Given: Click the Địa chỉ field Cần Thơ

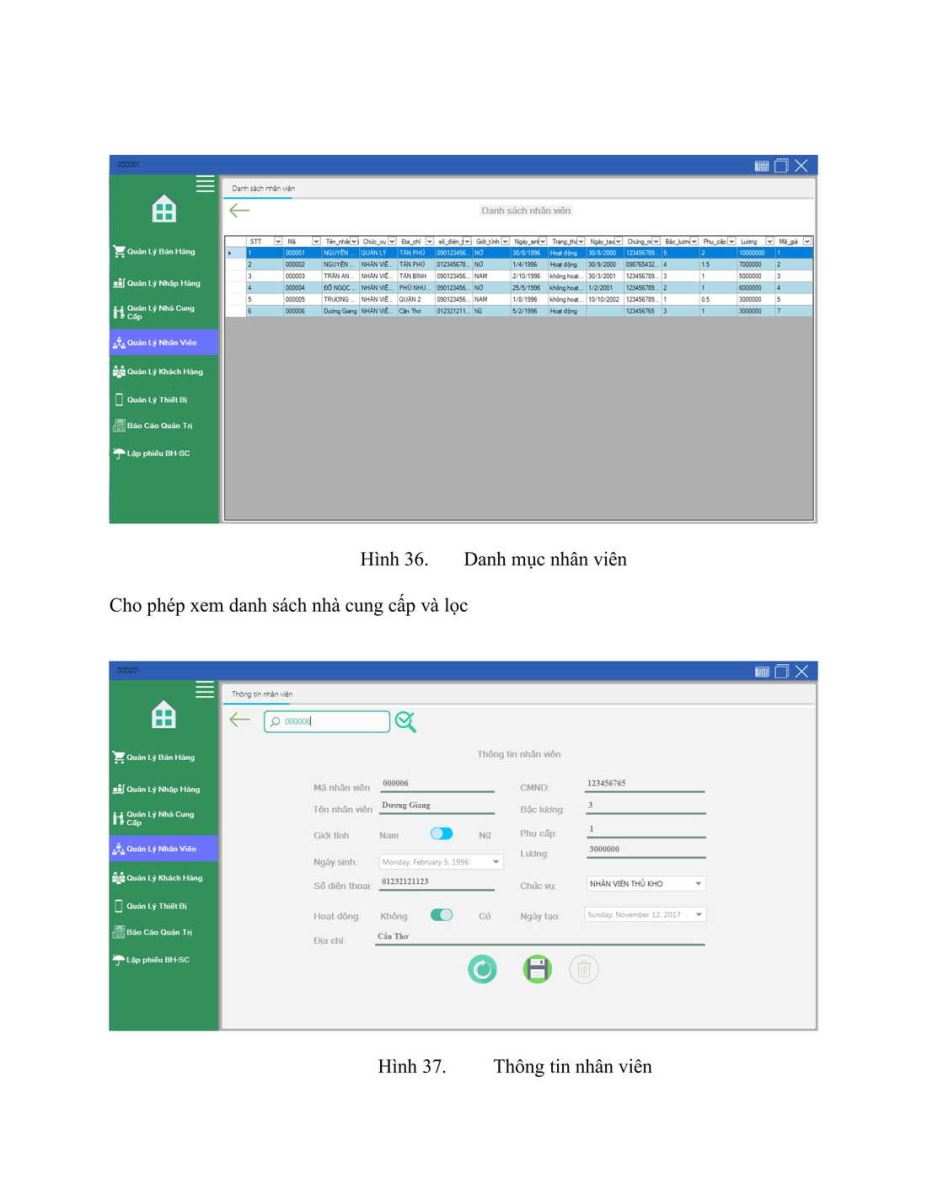Looking at the screenshot, I should (x=540, y=937).
